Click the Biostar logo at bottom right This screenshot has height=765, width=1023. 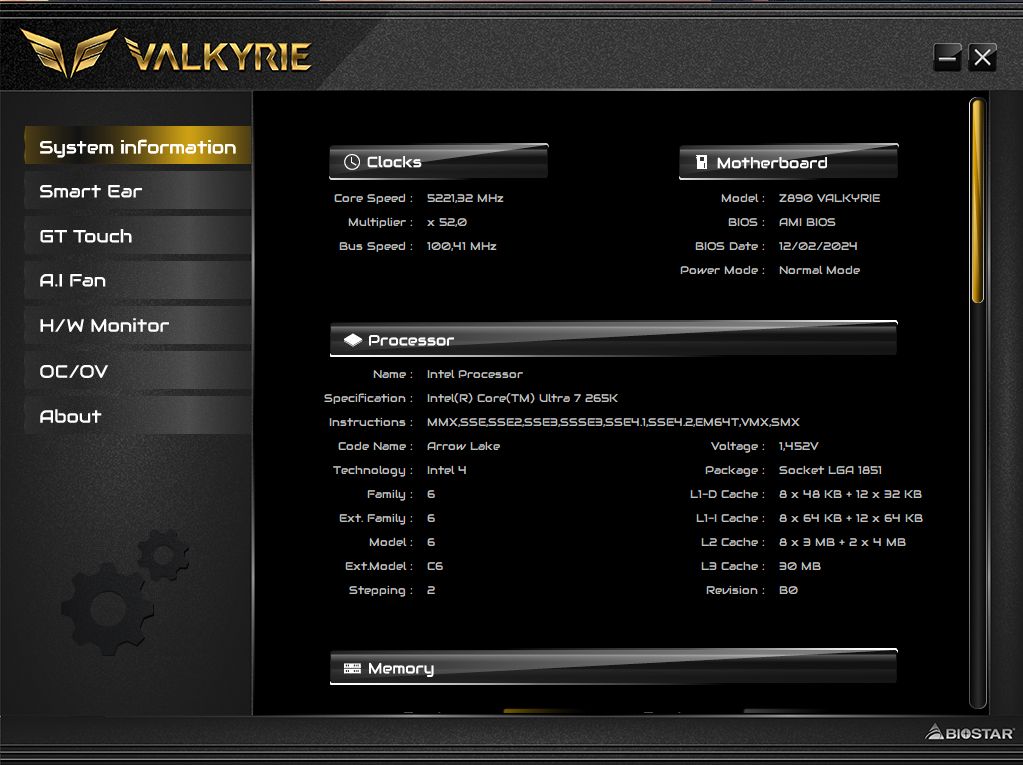pos(967,732)
